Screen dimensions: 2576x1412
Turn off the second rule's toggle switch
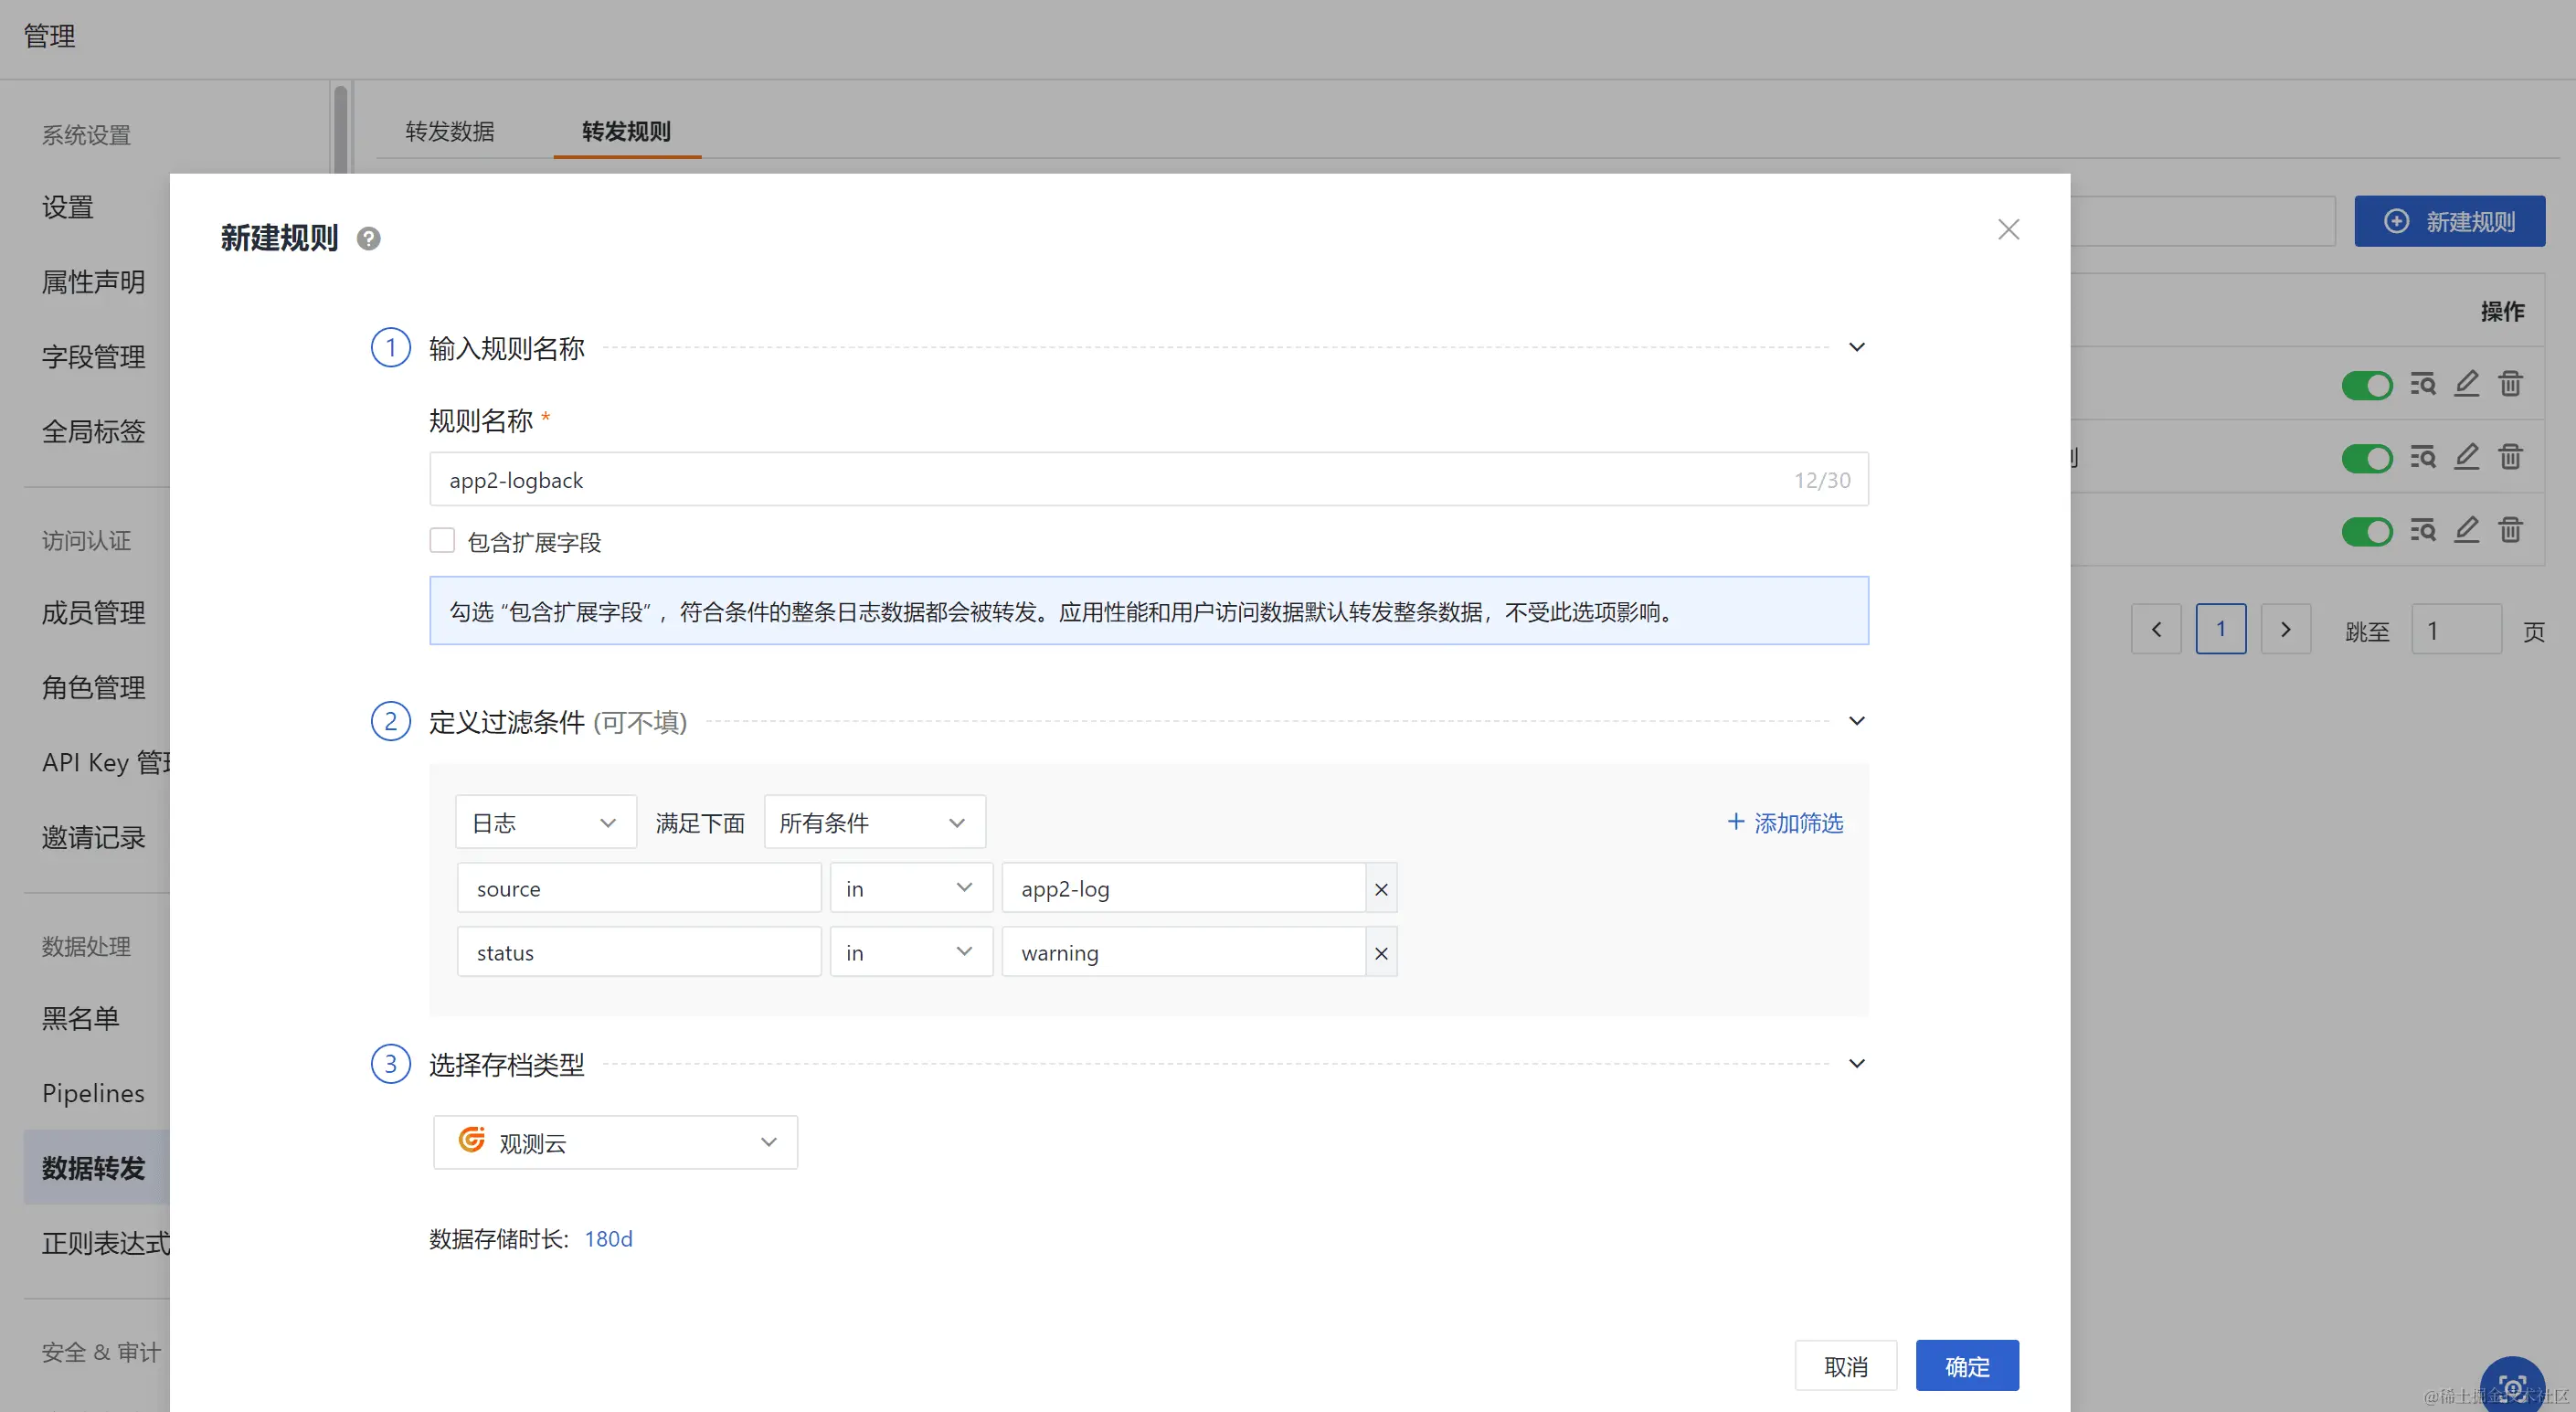(x=2366, y=458)
